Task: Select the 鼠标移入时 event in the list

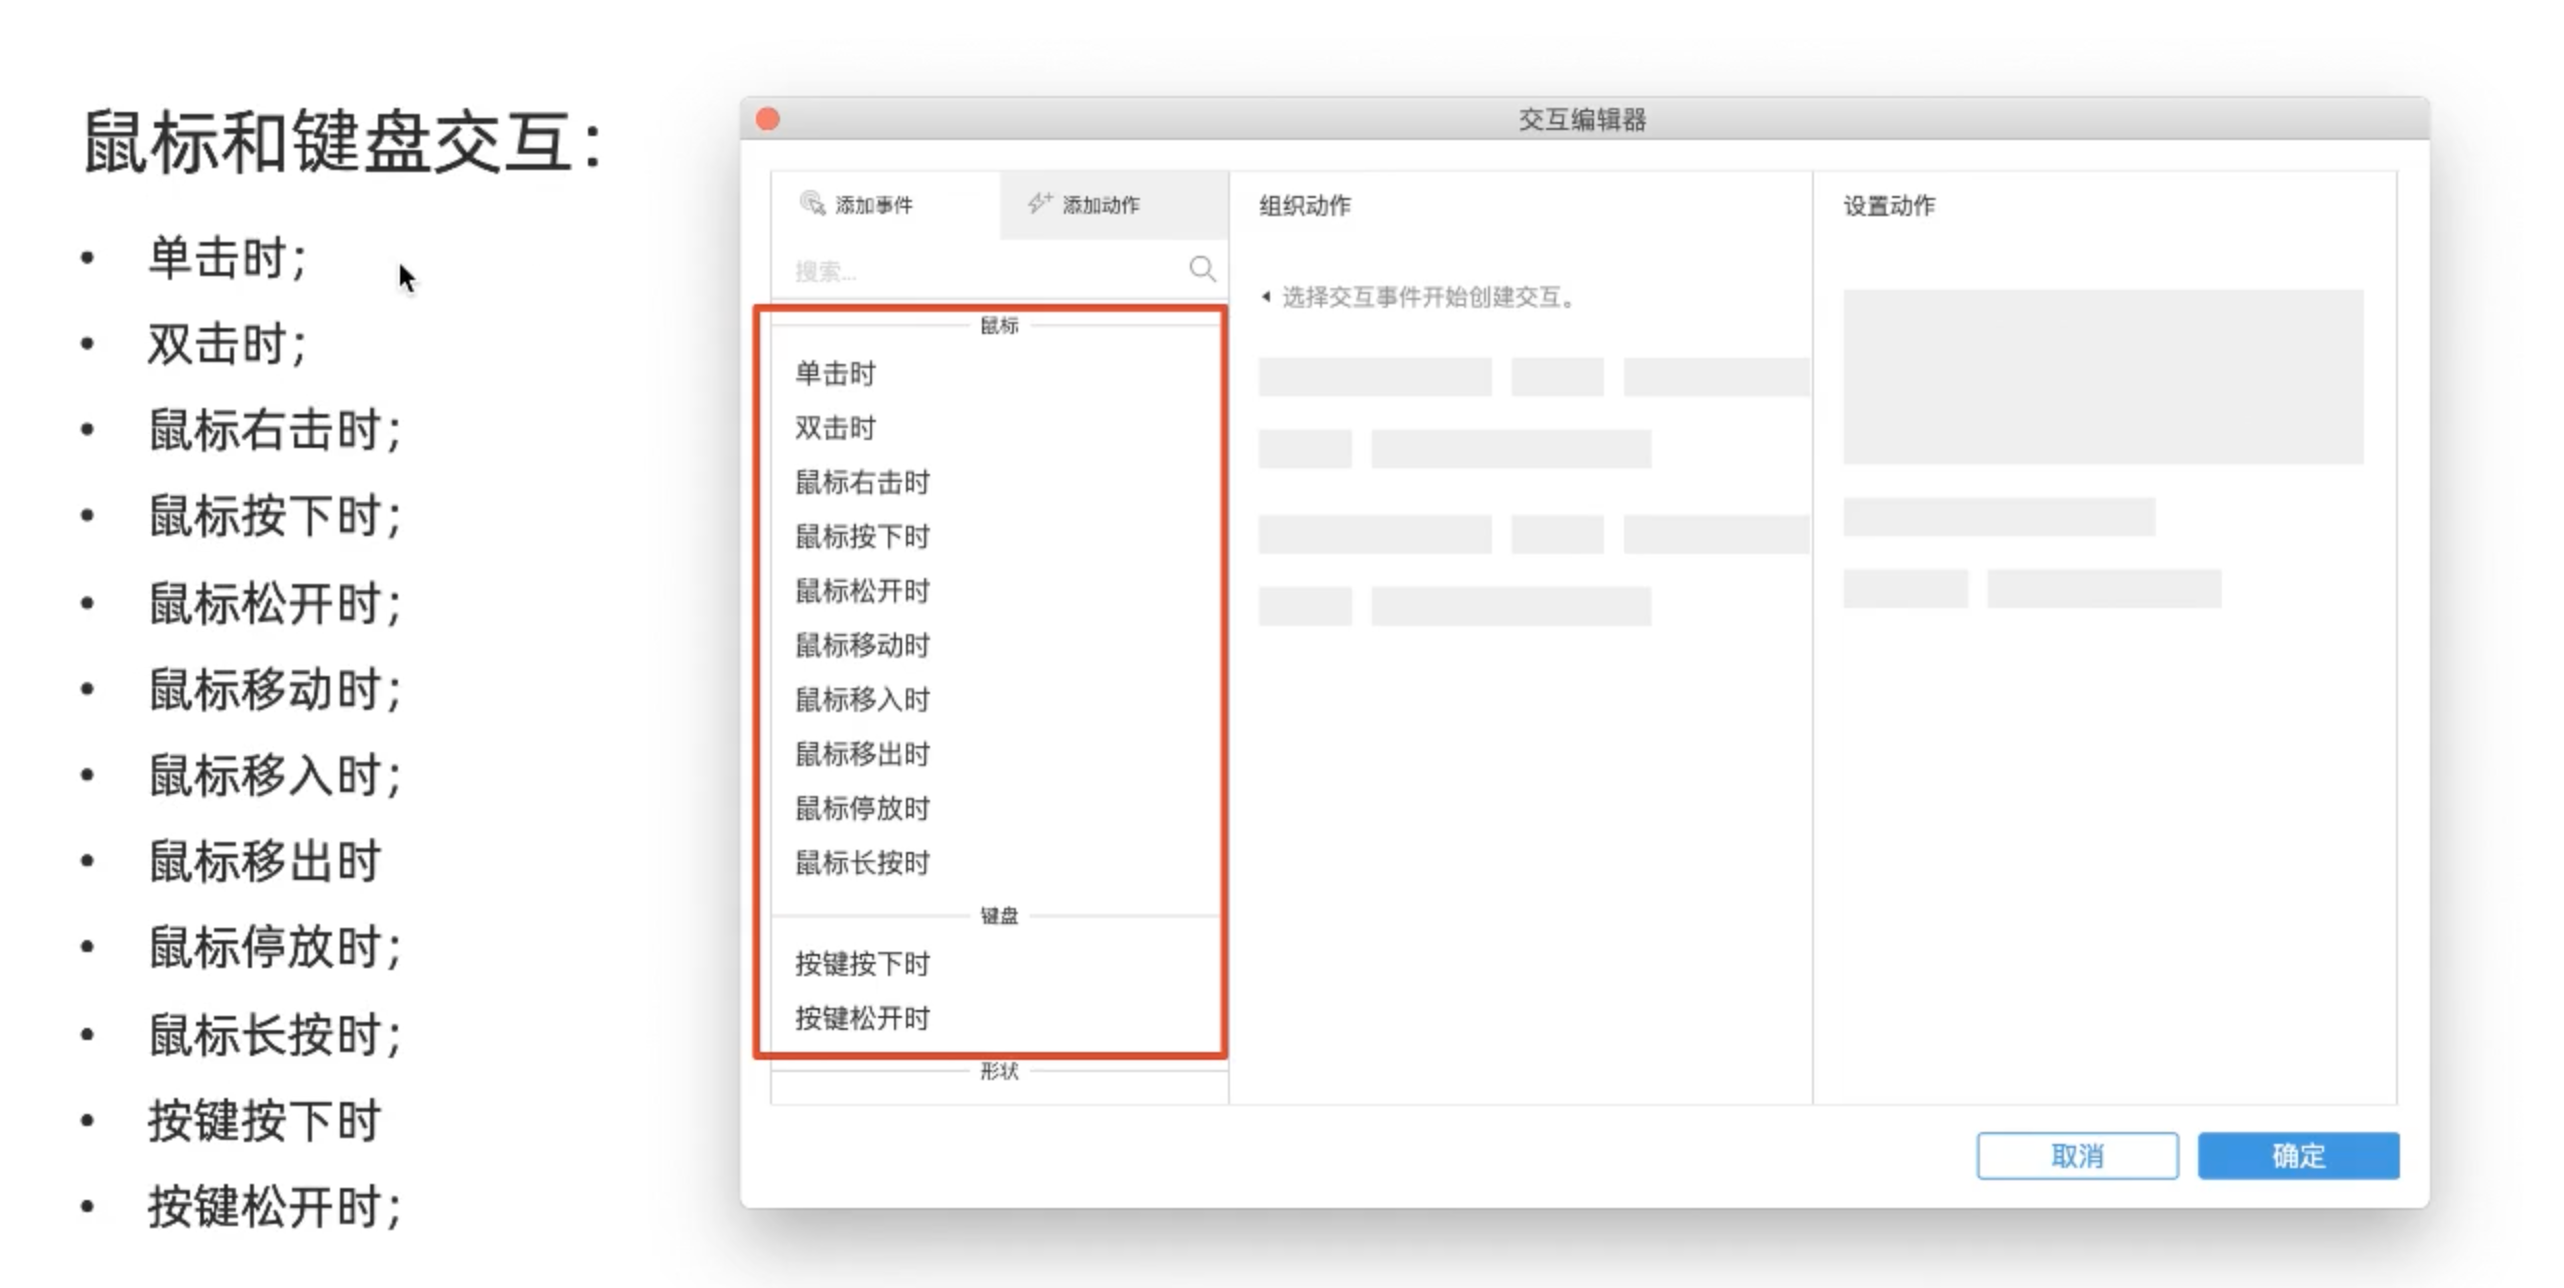Action: click(998, 699)
